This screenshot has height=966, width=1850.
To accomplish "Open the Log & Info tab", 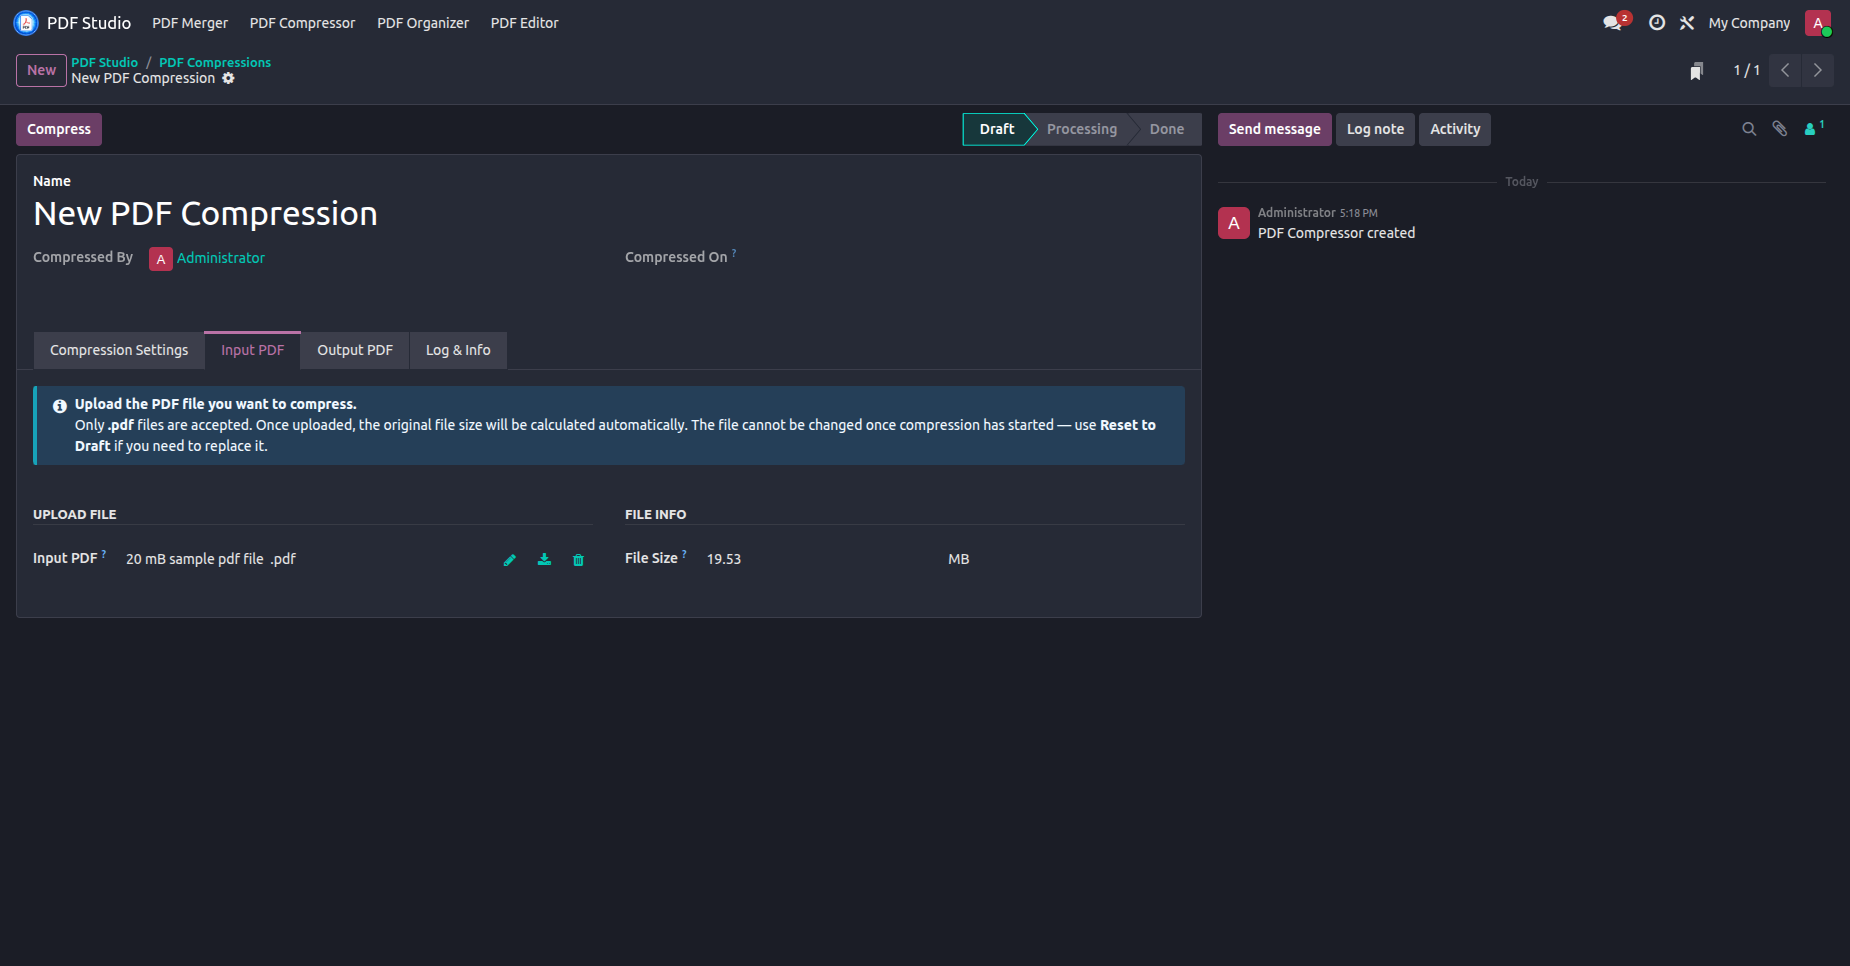I will pos(458,350).
